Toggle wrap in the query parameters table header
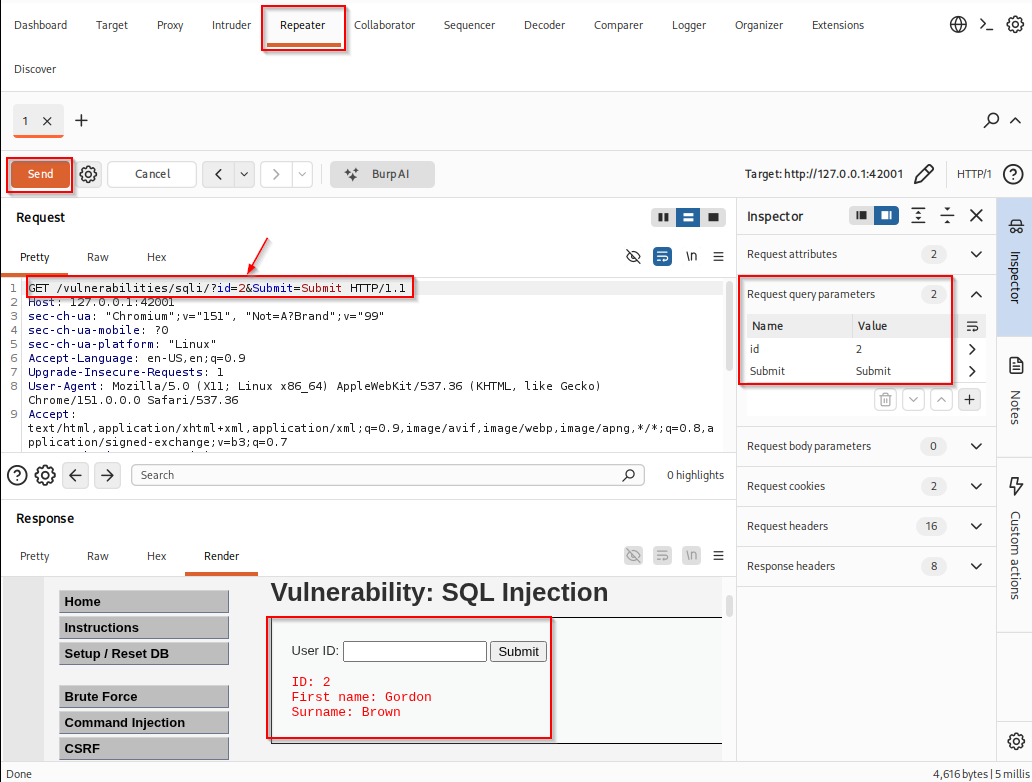Viewport: 1032px width, 782px height. tap(972, 326)
